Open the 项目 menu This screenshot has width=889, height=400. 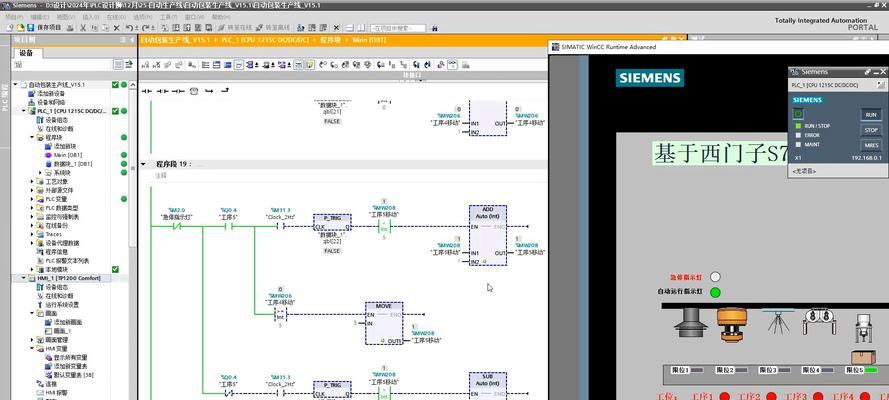coord(12,17)
